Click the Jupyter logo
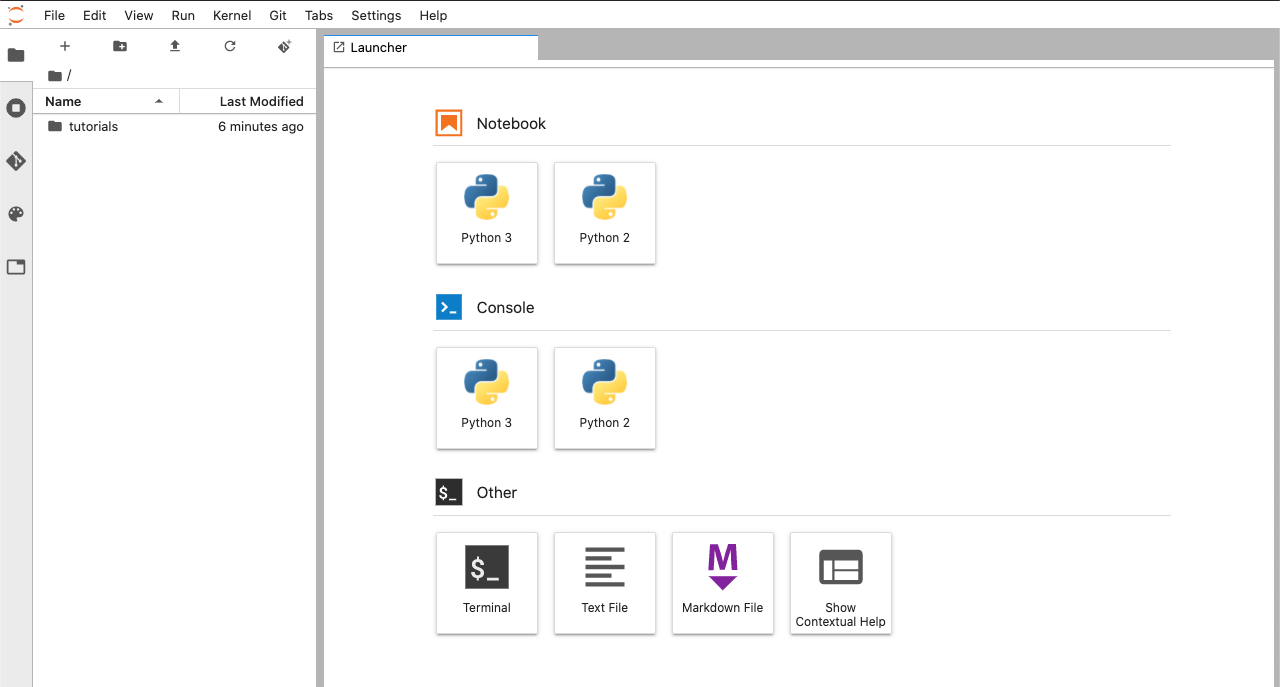 [x=16, y=15]
